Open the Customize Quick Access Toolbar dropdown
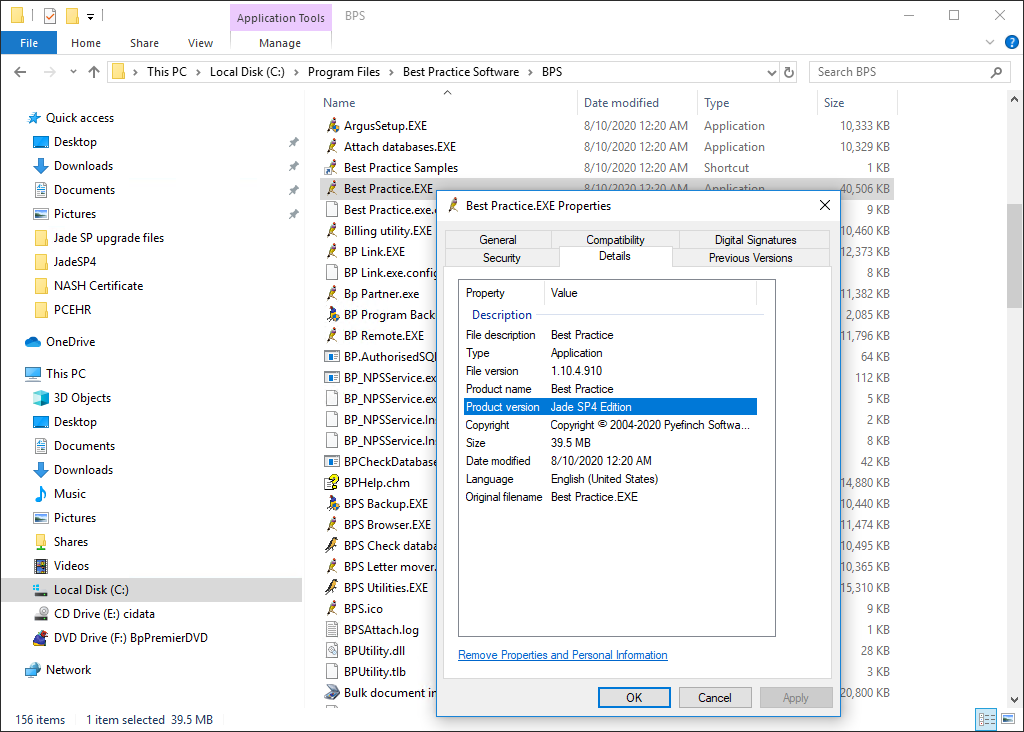The image size is (1024, 732). click(x=90, y=16)
